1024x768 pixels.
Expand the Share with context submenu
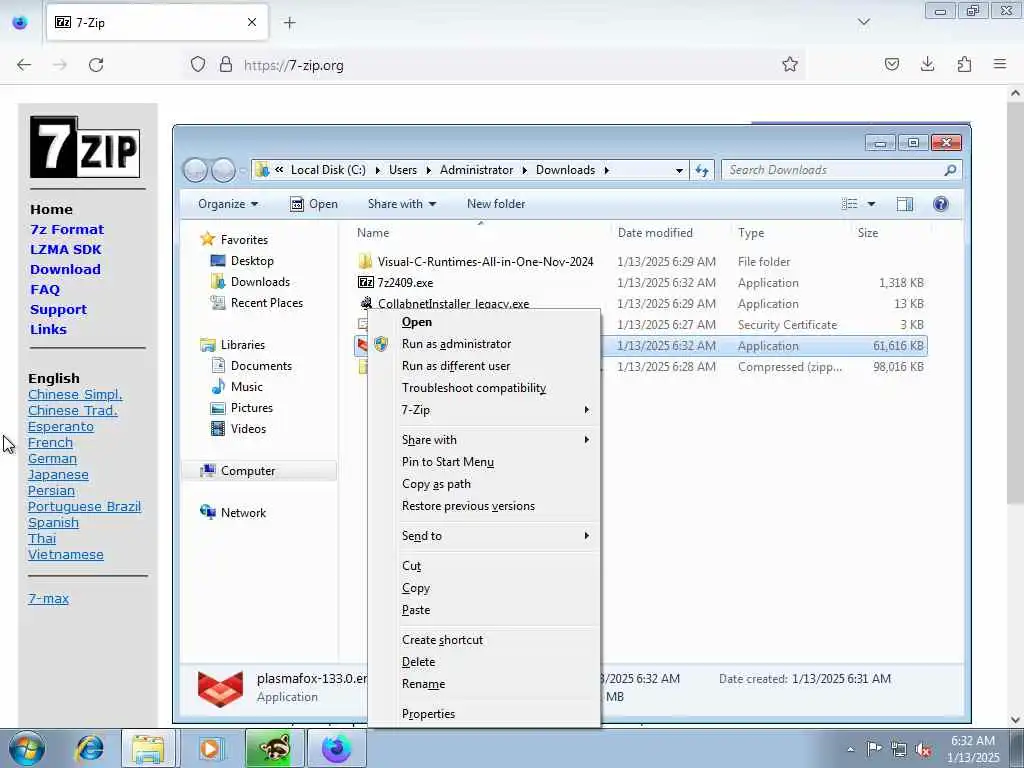(x=483, y=440)
